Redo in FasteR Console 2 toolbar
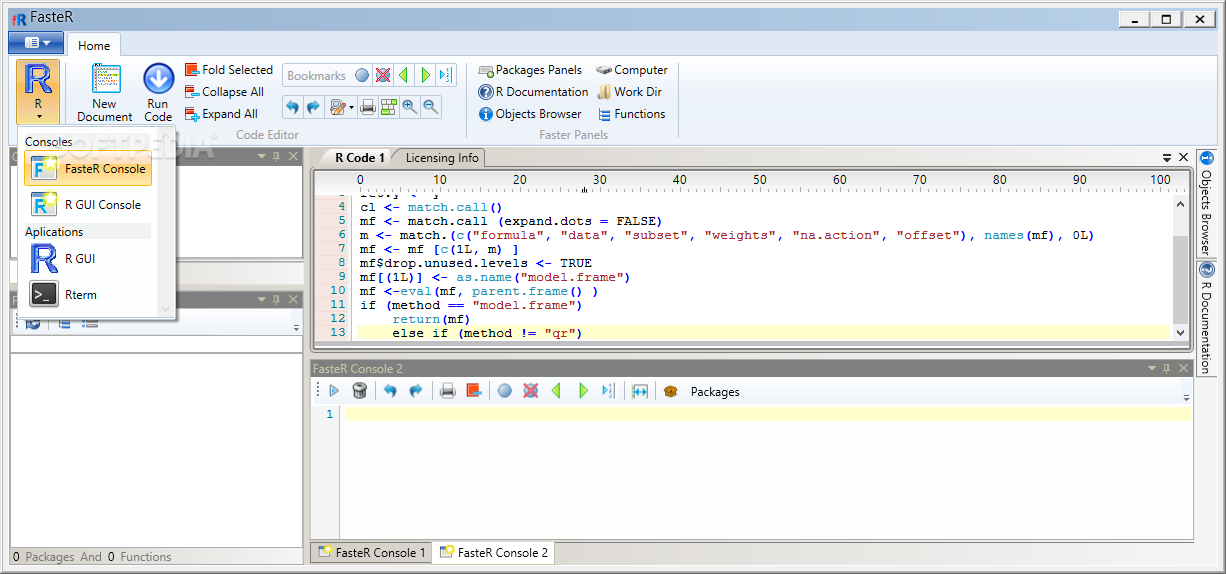 click(416, 391)
